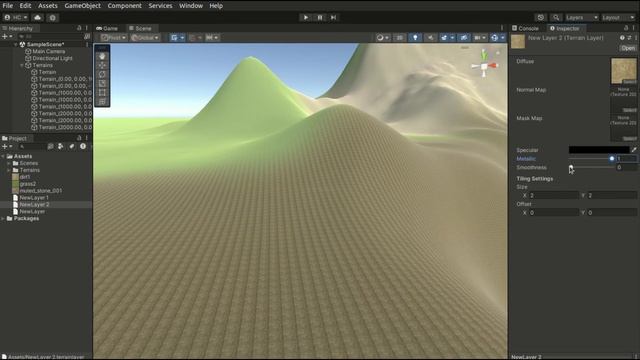The width and height of the screenshot is (640, 360).
Task: Click the eyedropper next to Specular
Action: click(x=634, y=150)
